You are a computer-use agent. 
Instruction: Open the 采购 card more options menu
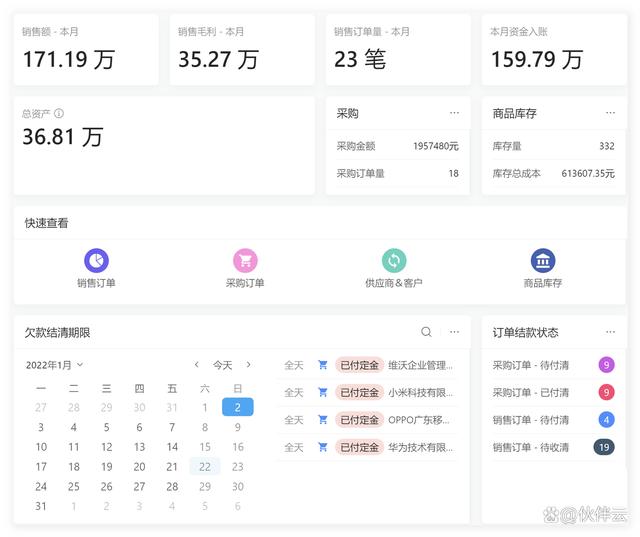click(455, 113)
